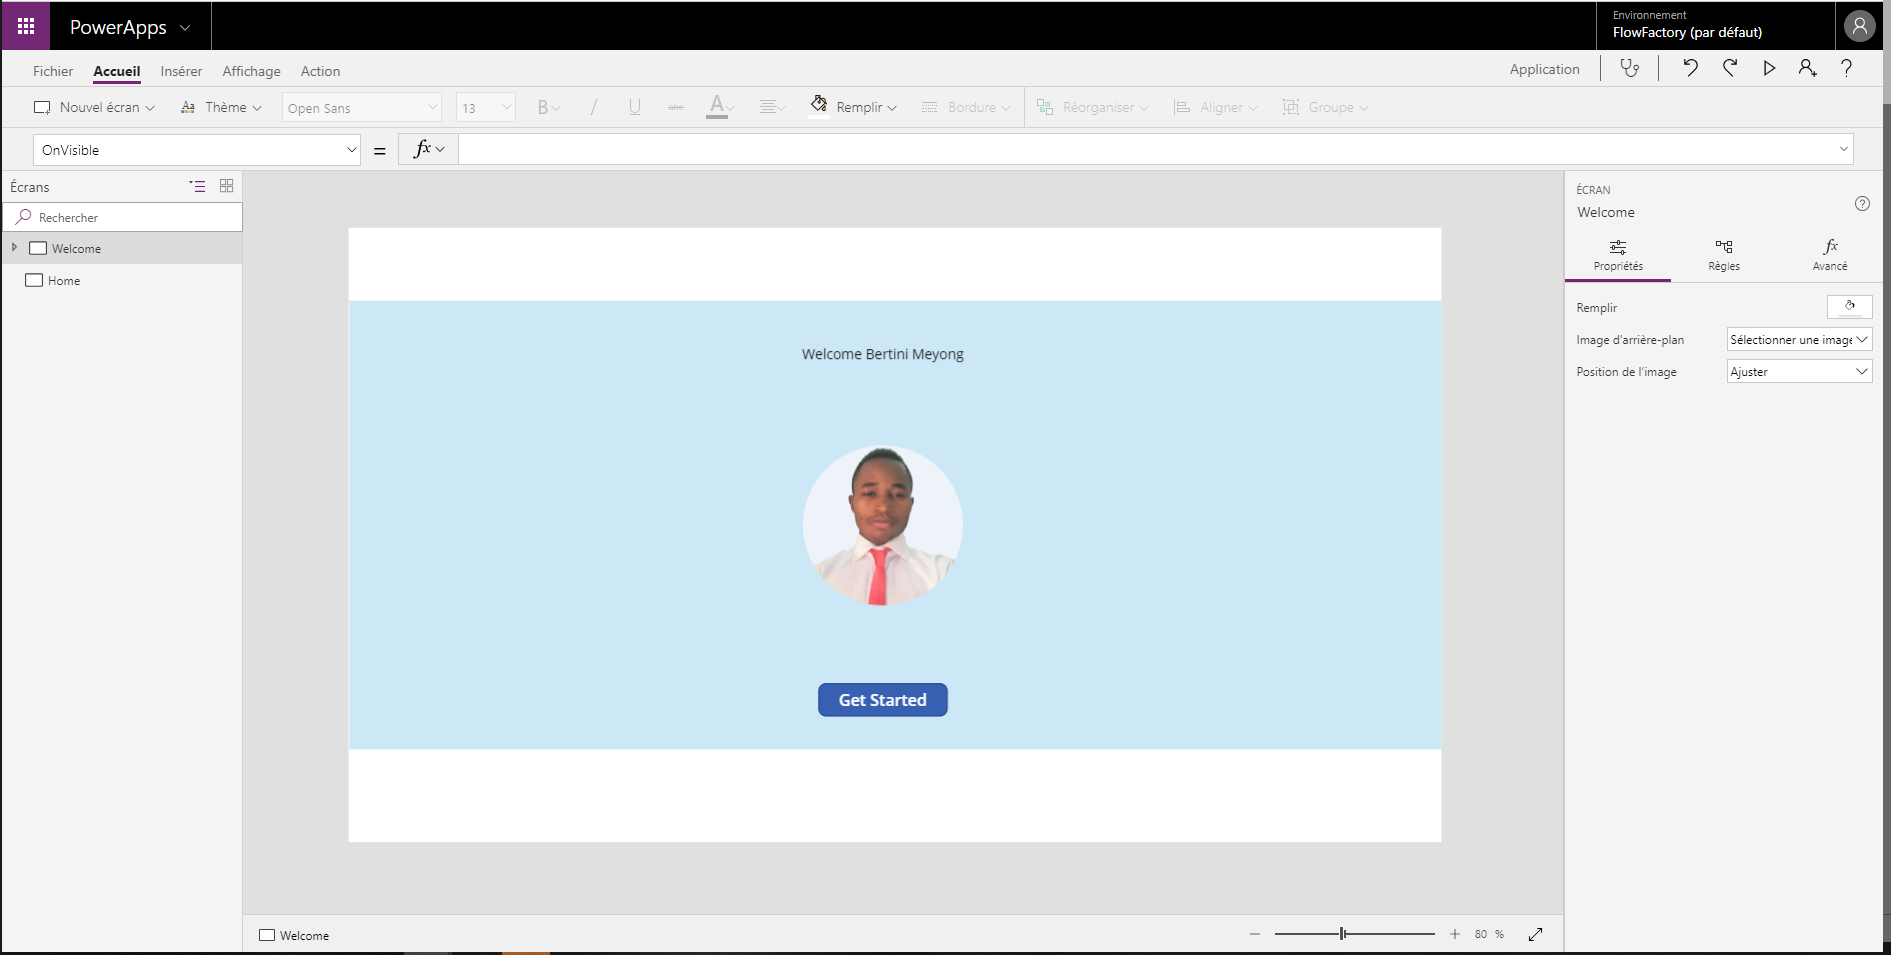1891x955 pixels.
Task: Undo the last action
Action: (1690, 68)
